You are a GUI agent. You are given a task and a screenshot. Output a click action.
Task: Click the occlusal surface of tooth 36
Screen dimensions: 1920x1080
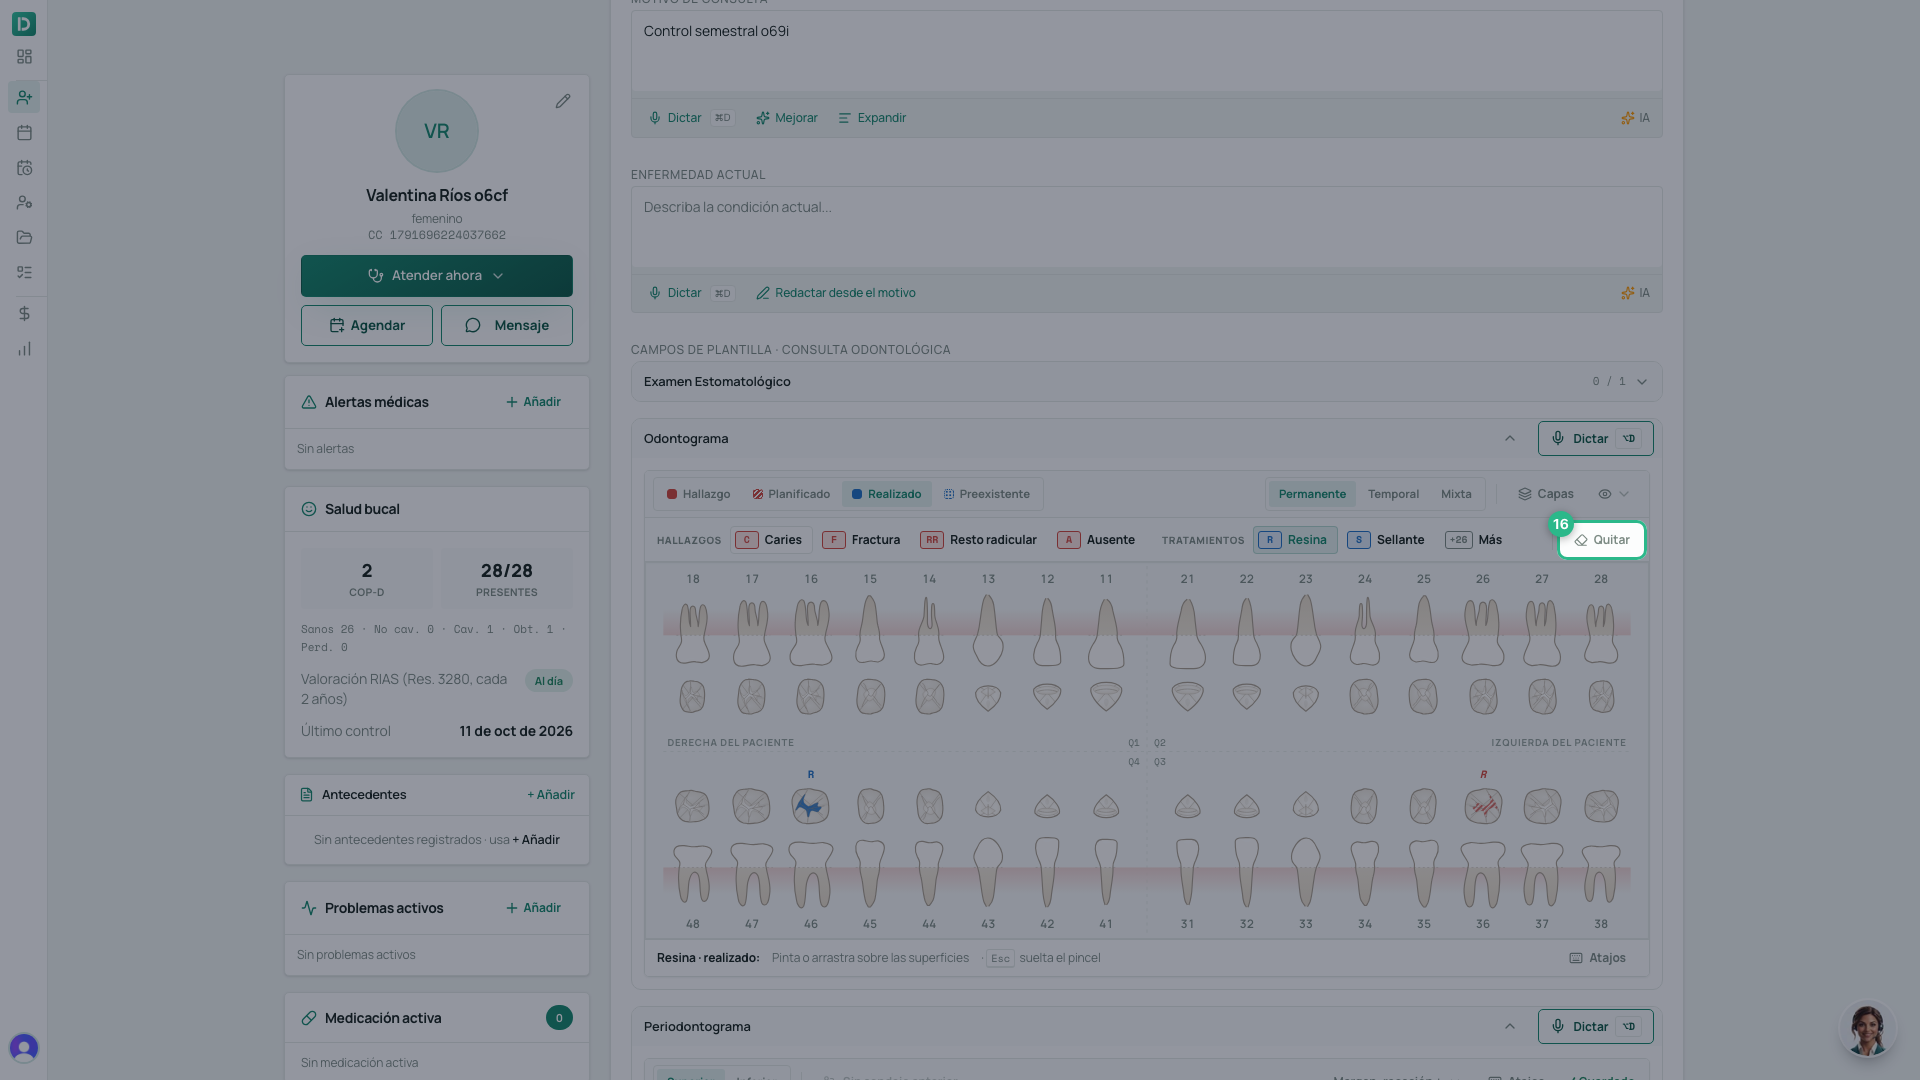click(1482, 806)
